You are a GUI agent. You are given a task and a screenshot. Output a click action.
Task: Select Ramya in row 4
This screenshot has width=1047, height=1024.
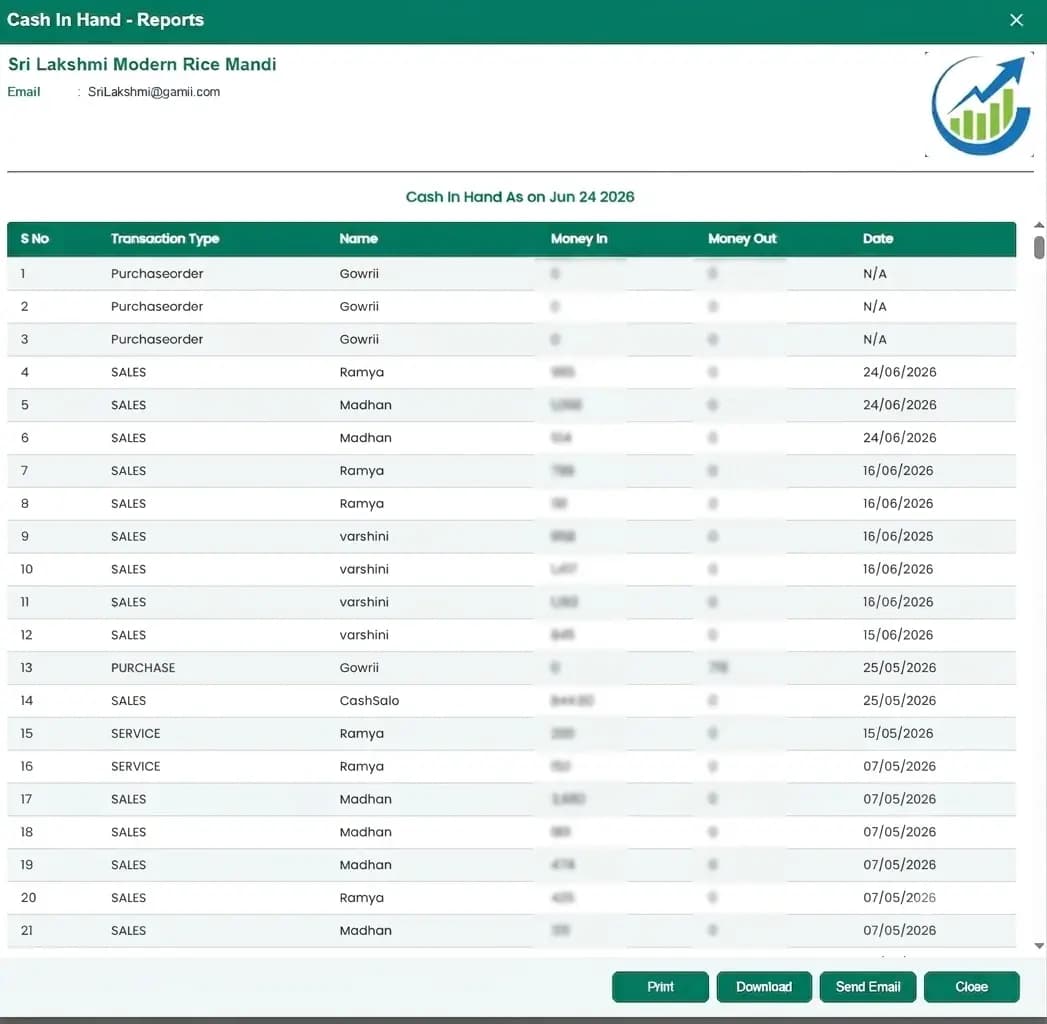pos(361,372)
